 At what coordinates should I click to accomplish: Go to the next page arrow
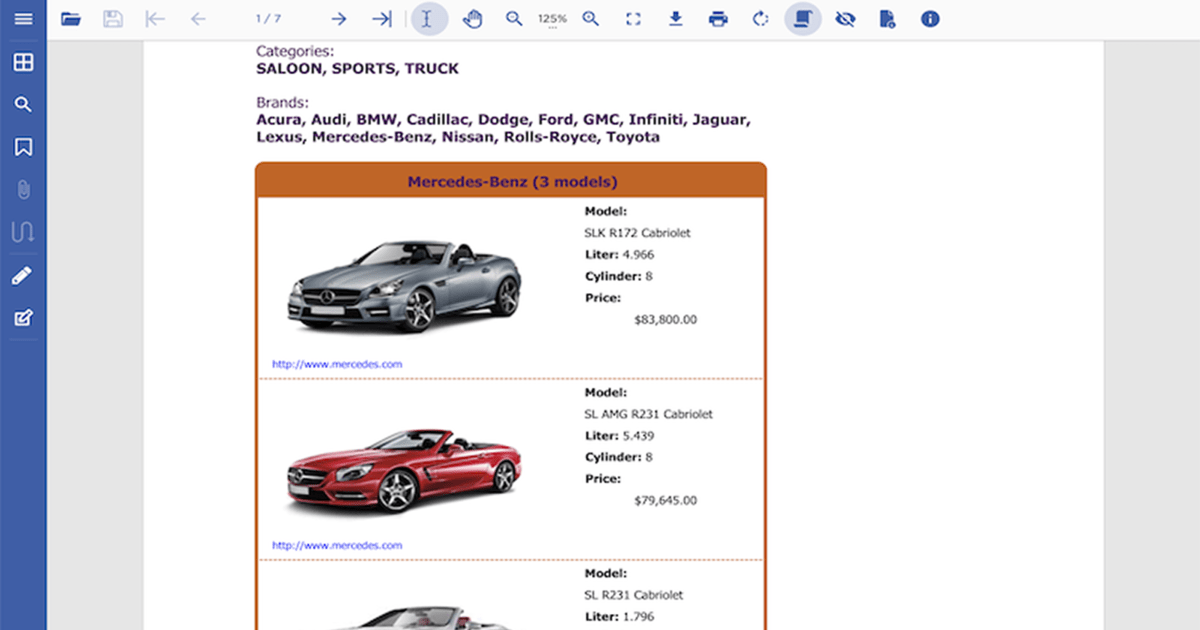point(339,19)
